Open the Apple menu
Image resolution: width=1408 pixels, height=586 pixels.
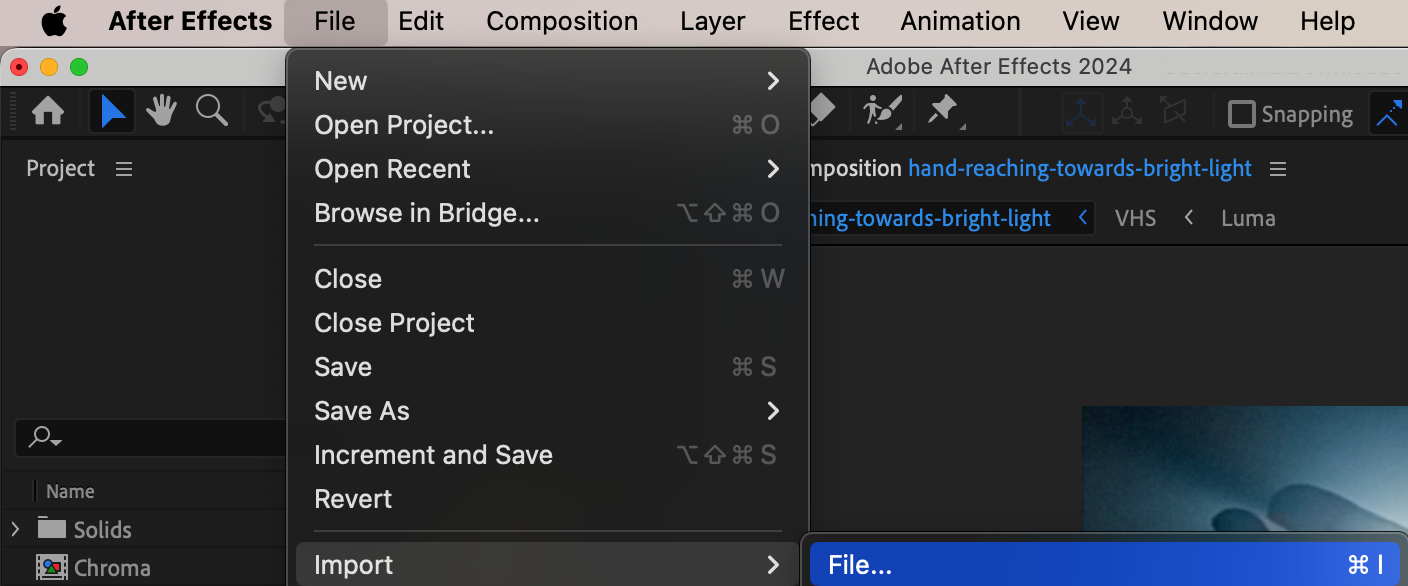[54, 21]
